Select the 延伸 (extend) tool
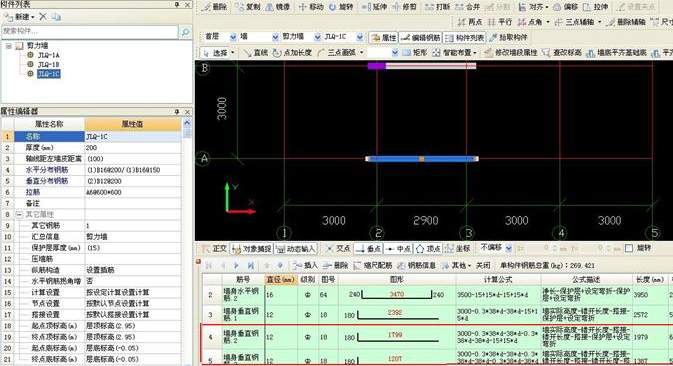The image size is (673, 366). (x=374, y=7)
